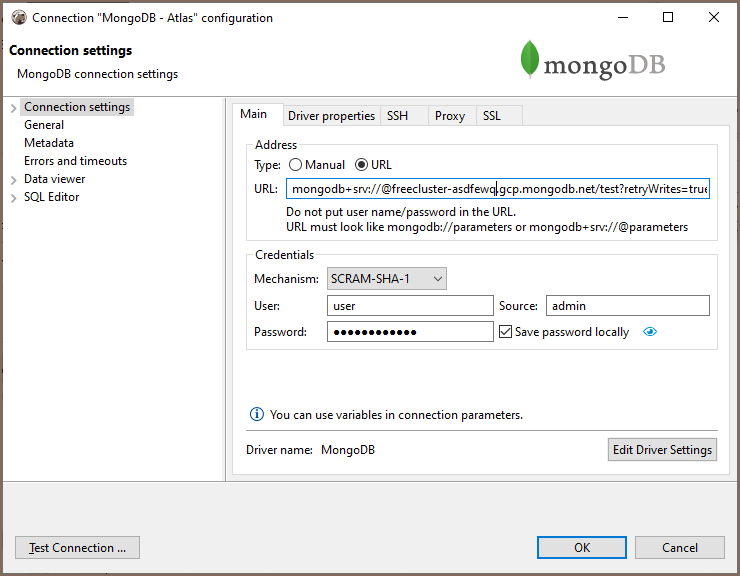
Task: Click into the MongoDB URL input field
Action: point(498,189)
